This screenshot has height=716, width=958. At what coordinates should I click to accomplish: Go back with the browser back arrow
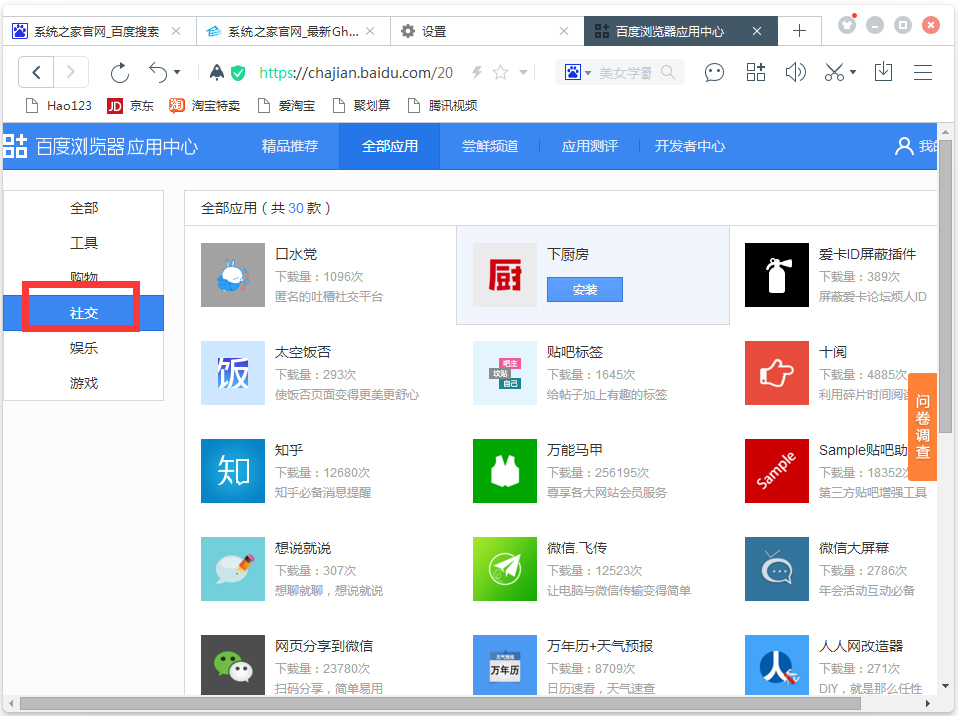click(x=36, y=73)
